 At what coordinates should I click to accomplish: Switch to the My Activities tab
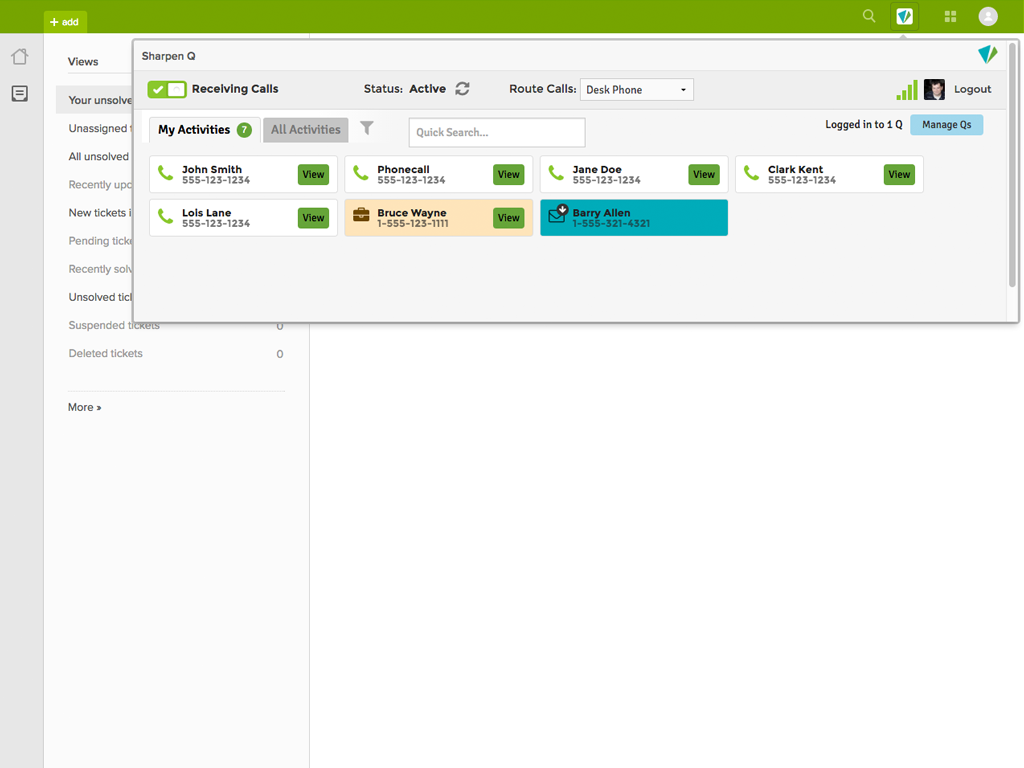(x=204, y=130)
